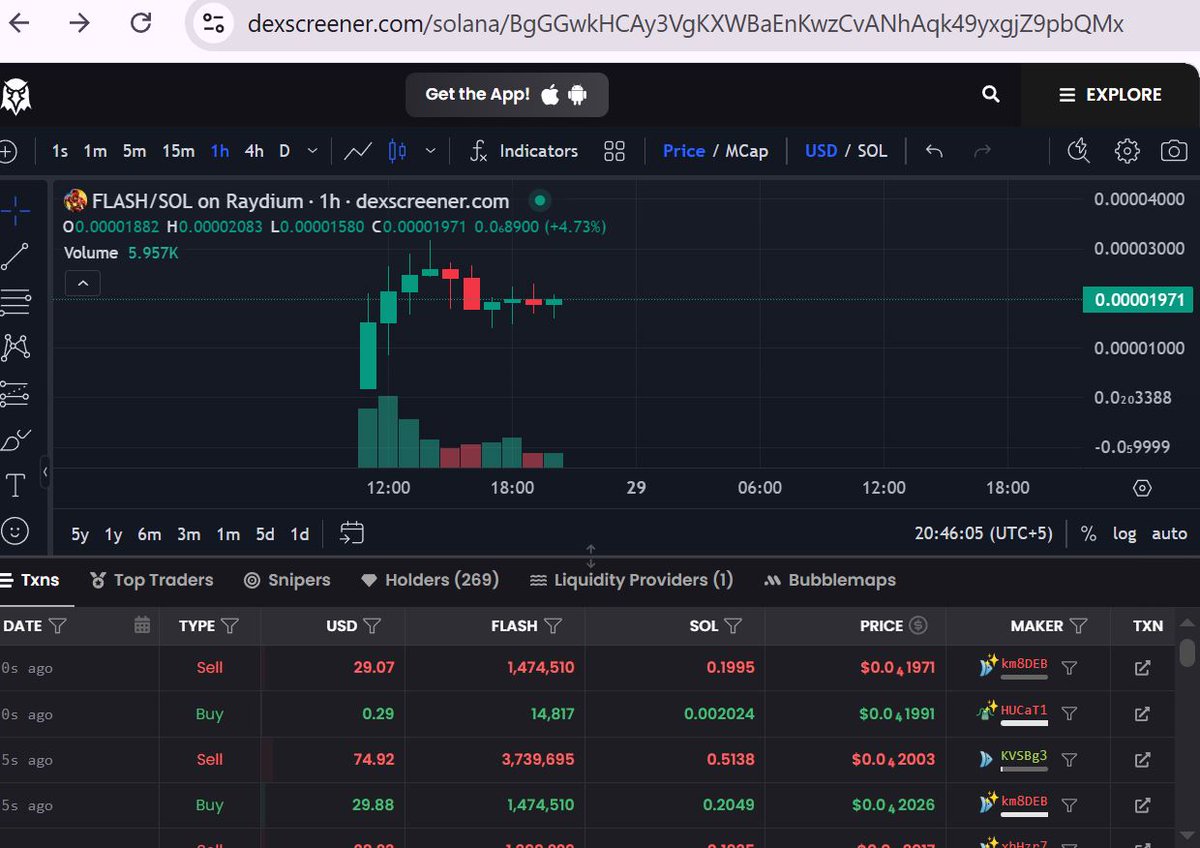This screenshot has height=848, width=1200.
Task: Select the trend line drawing tool
Action: coord(15,256)
